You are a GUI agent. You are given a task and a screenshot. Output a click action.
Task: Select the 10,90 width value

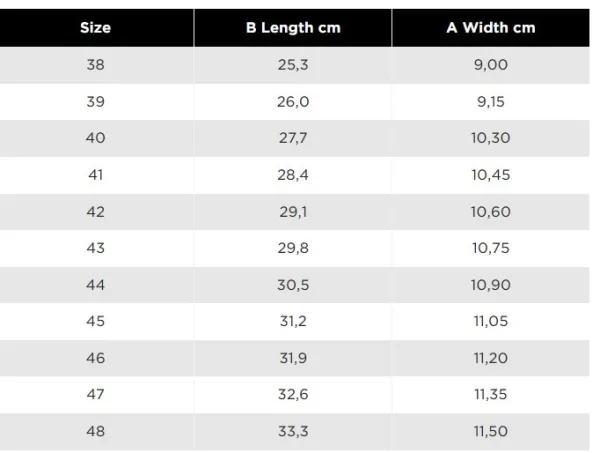[x=490, y=285]
